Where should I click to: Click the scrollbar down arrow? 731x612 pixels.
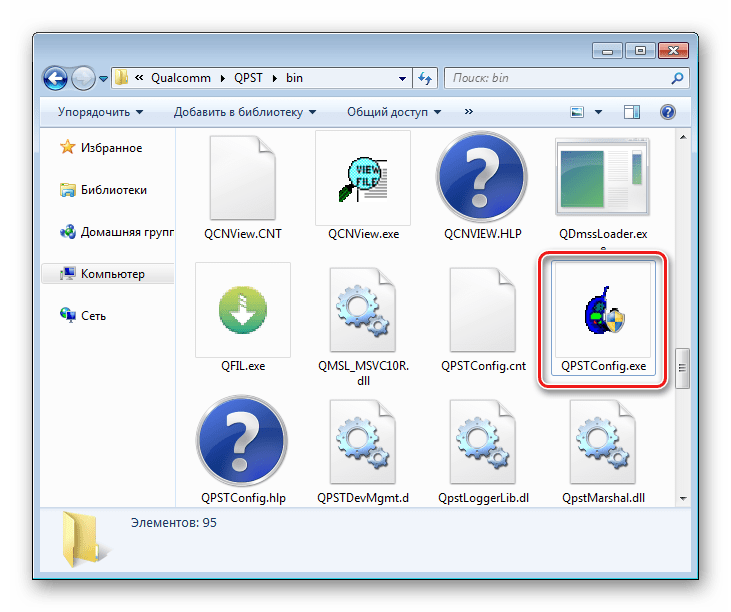683,498
